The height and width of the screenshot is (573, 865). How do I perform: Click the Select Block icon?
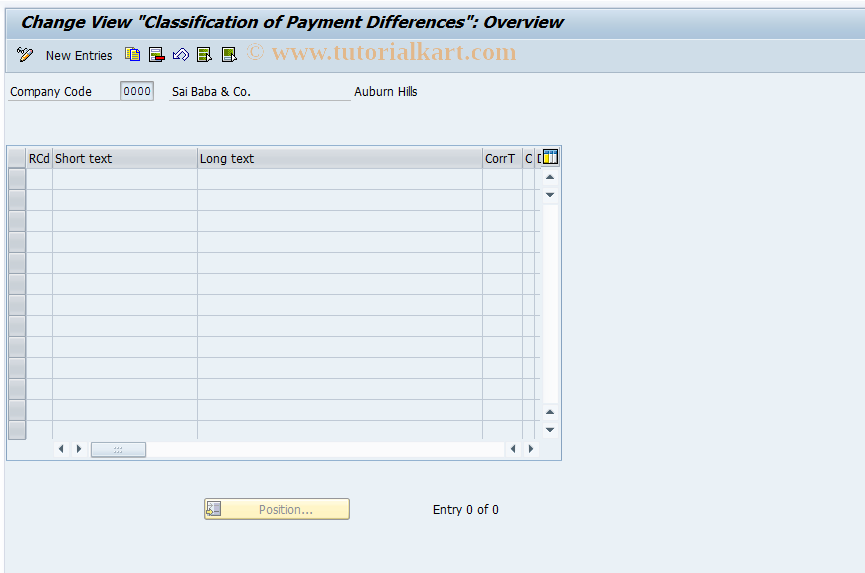[228, 55]
